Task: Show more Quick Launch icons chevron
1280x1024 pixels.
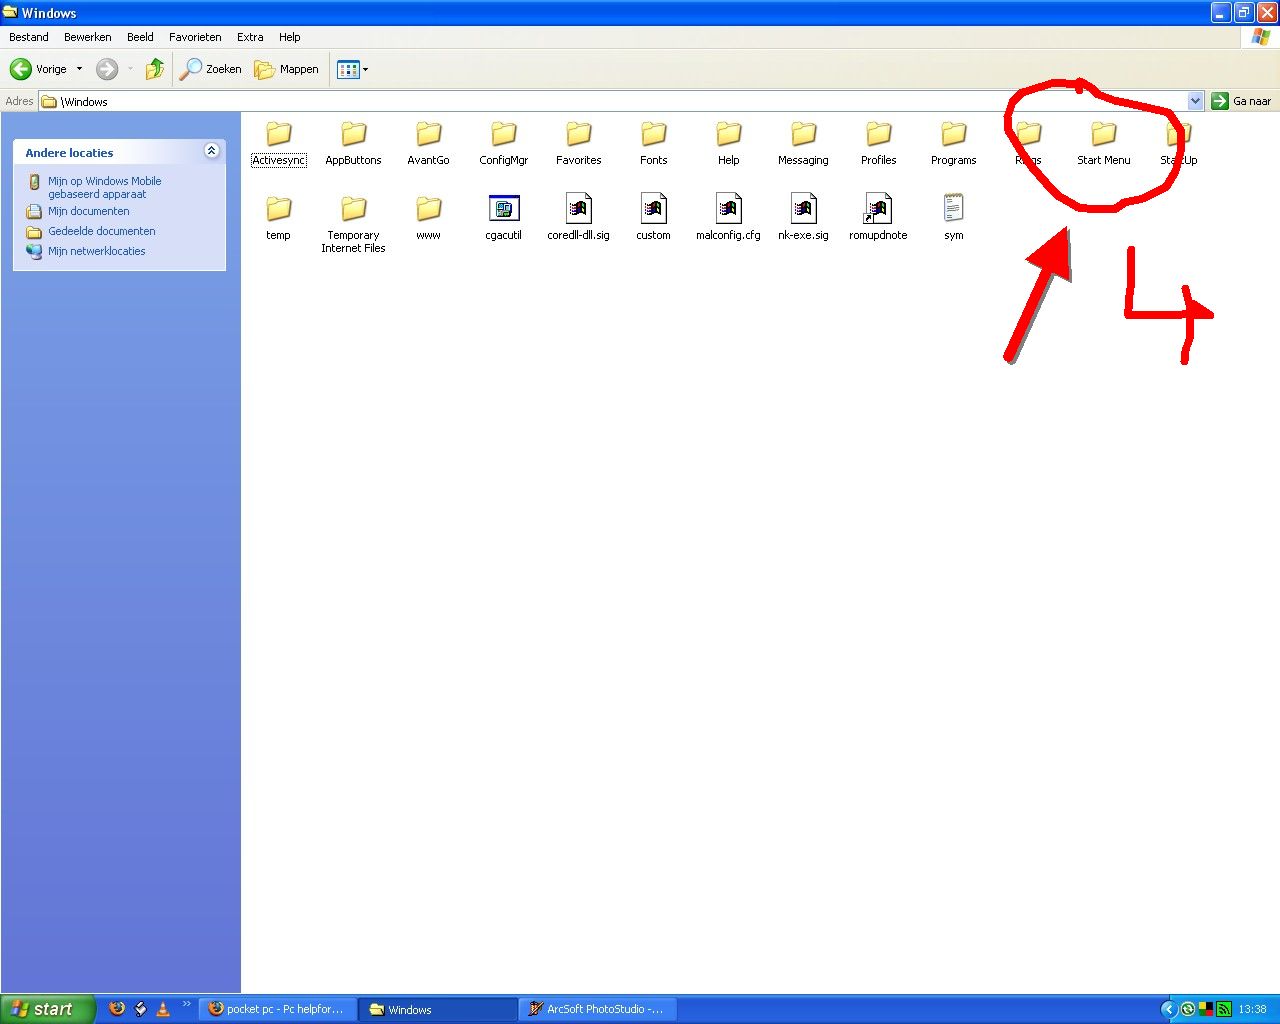Action: point(186,1004)
